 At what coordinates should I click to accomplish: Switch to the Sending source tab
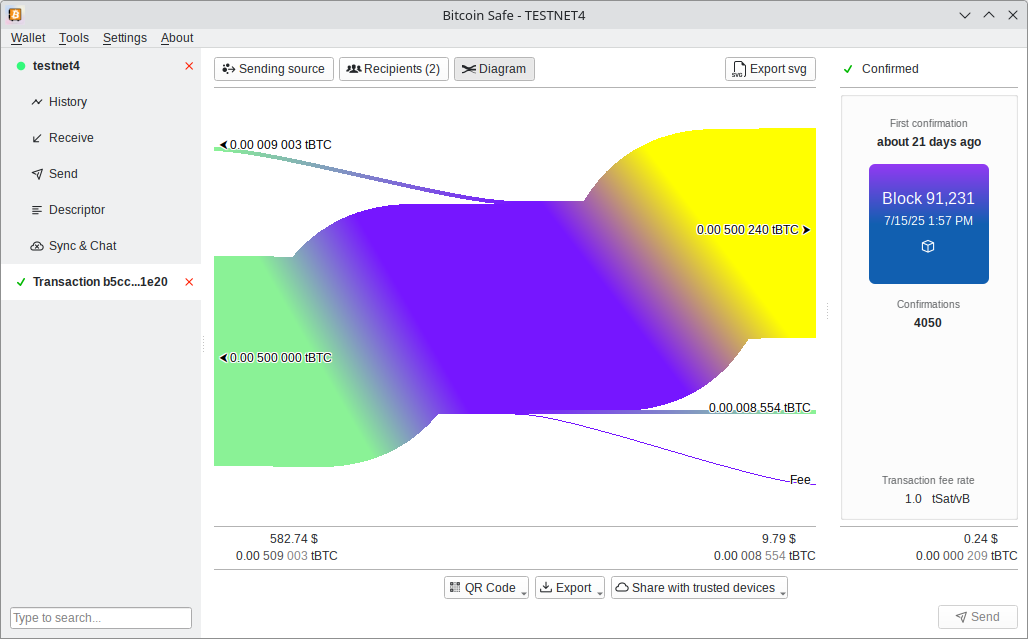(x=273, y=69)
